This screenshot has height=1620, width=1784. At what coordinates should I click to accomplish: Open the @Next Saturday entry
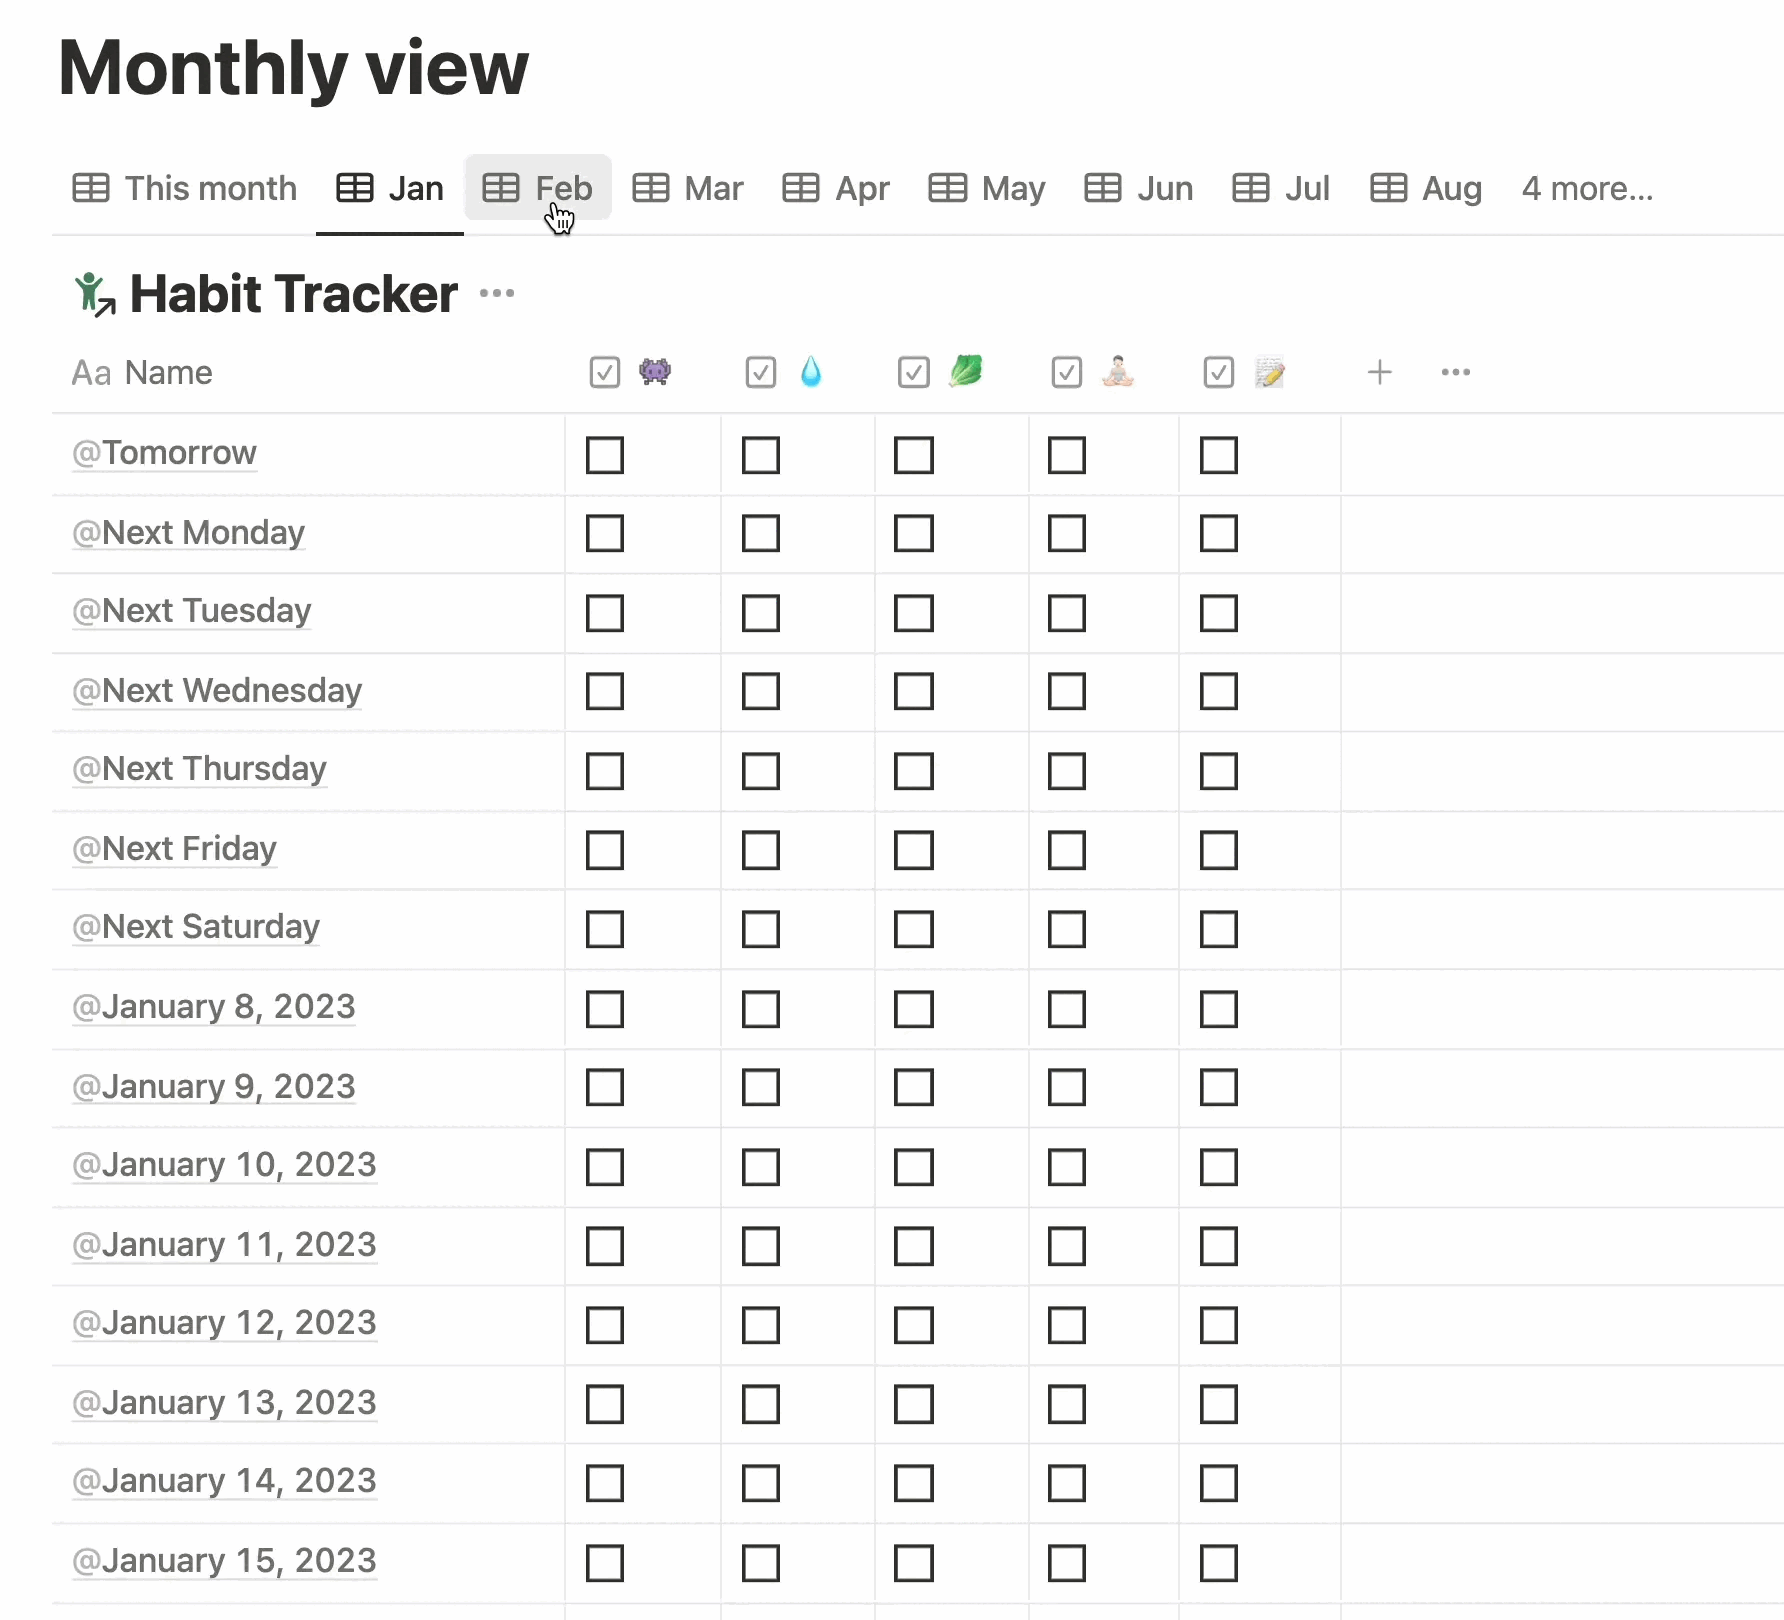point(195,927)
